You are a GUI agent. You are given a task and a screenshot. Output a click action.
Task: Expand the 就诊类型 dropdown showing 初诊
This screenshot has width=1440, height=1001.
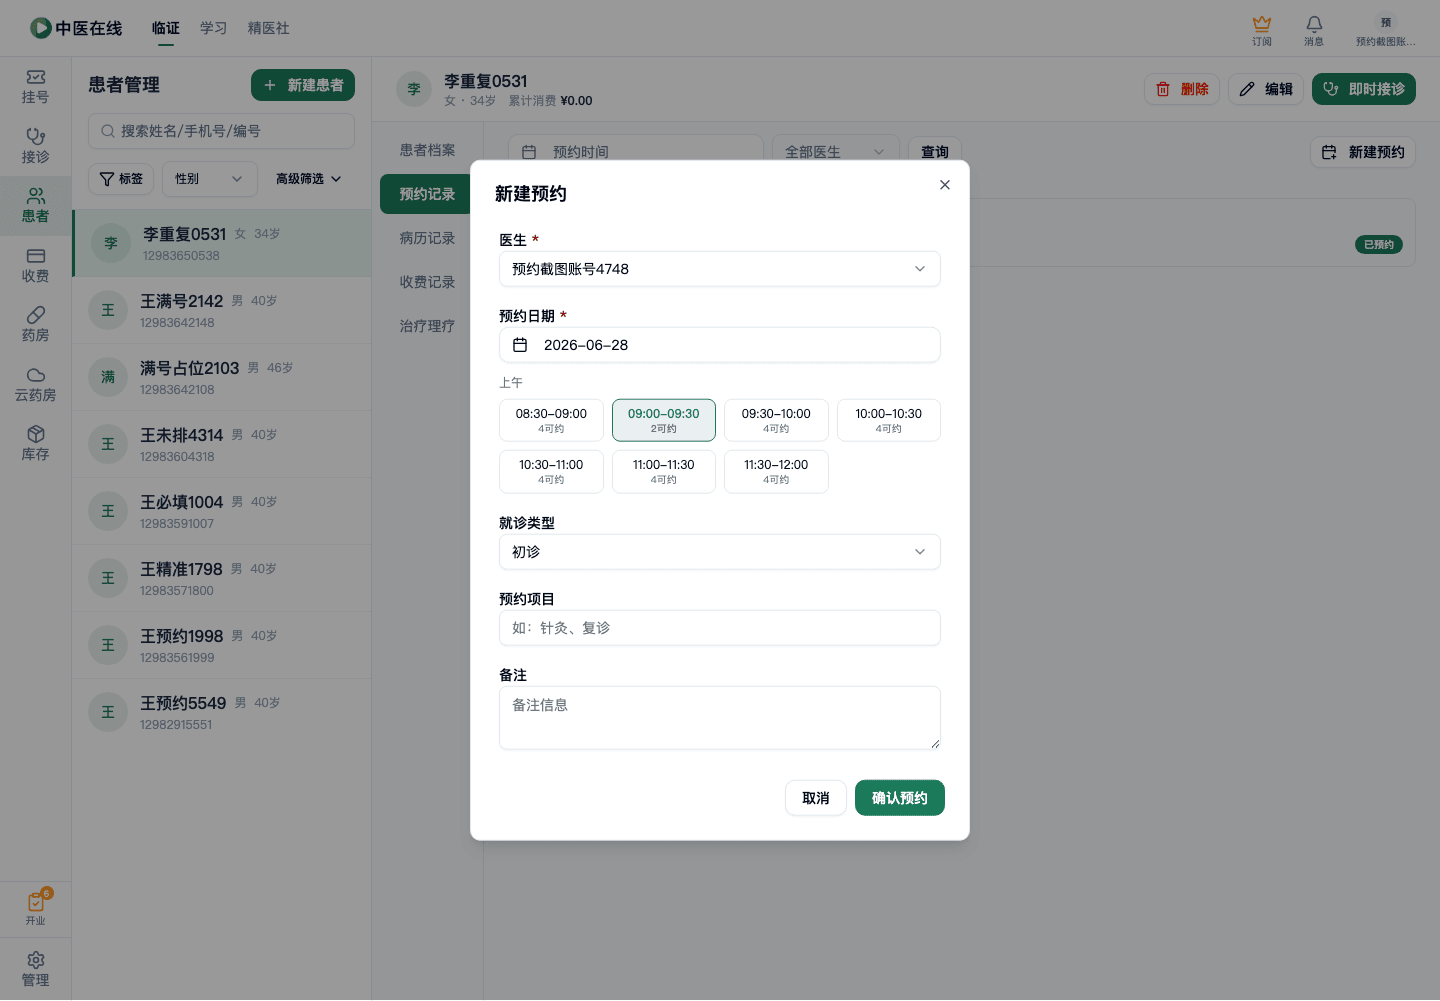point(720,552)
